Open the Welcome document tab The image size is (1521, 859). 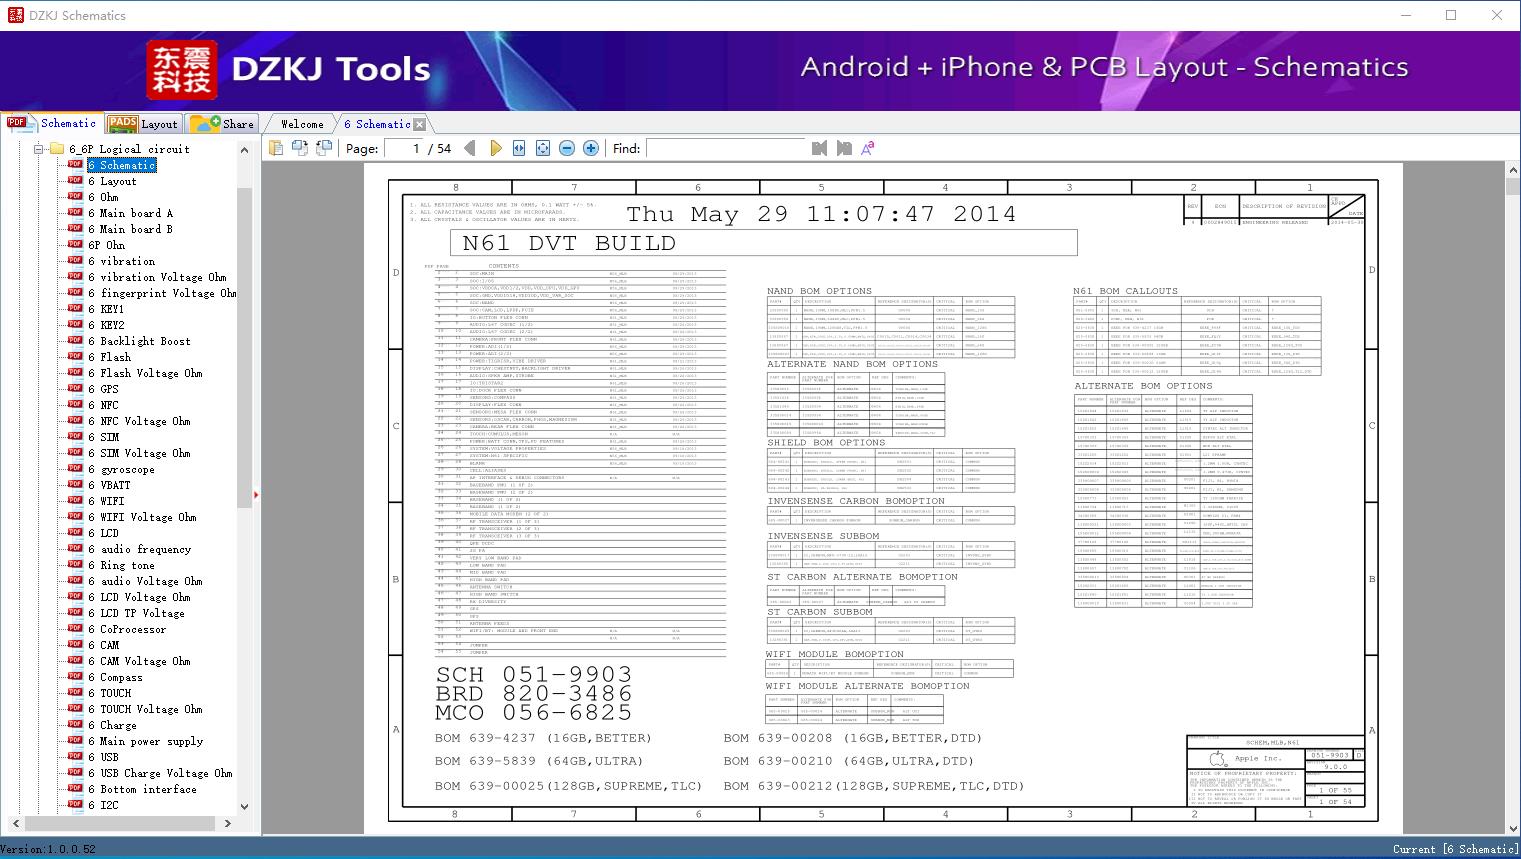tap(302, 124)
